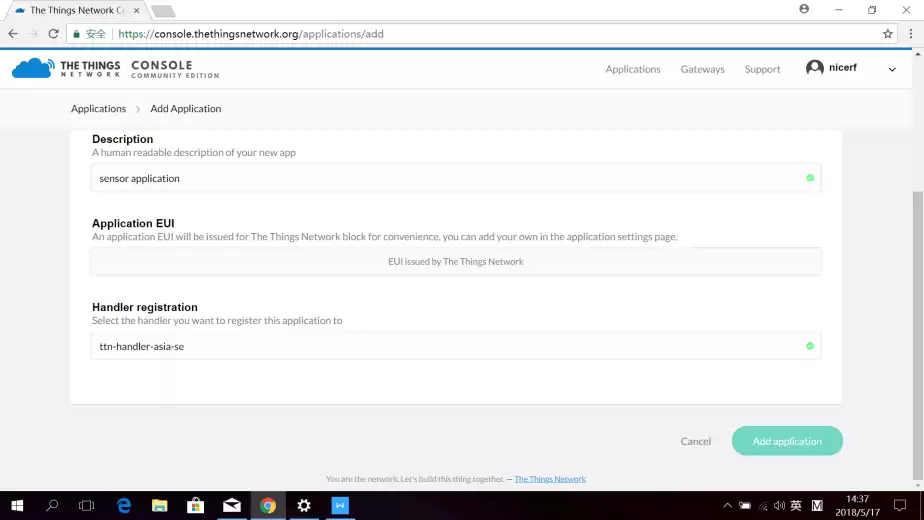Click the Applications breadcrumb link

click(98, 108)
